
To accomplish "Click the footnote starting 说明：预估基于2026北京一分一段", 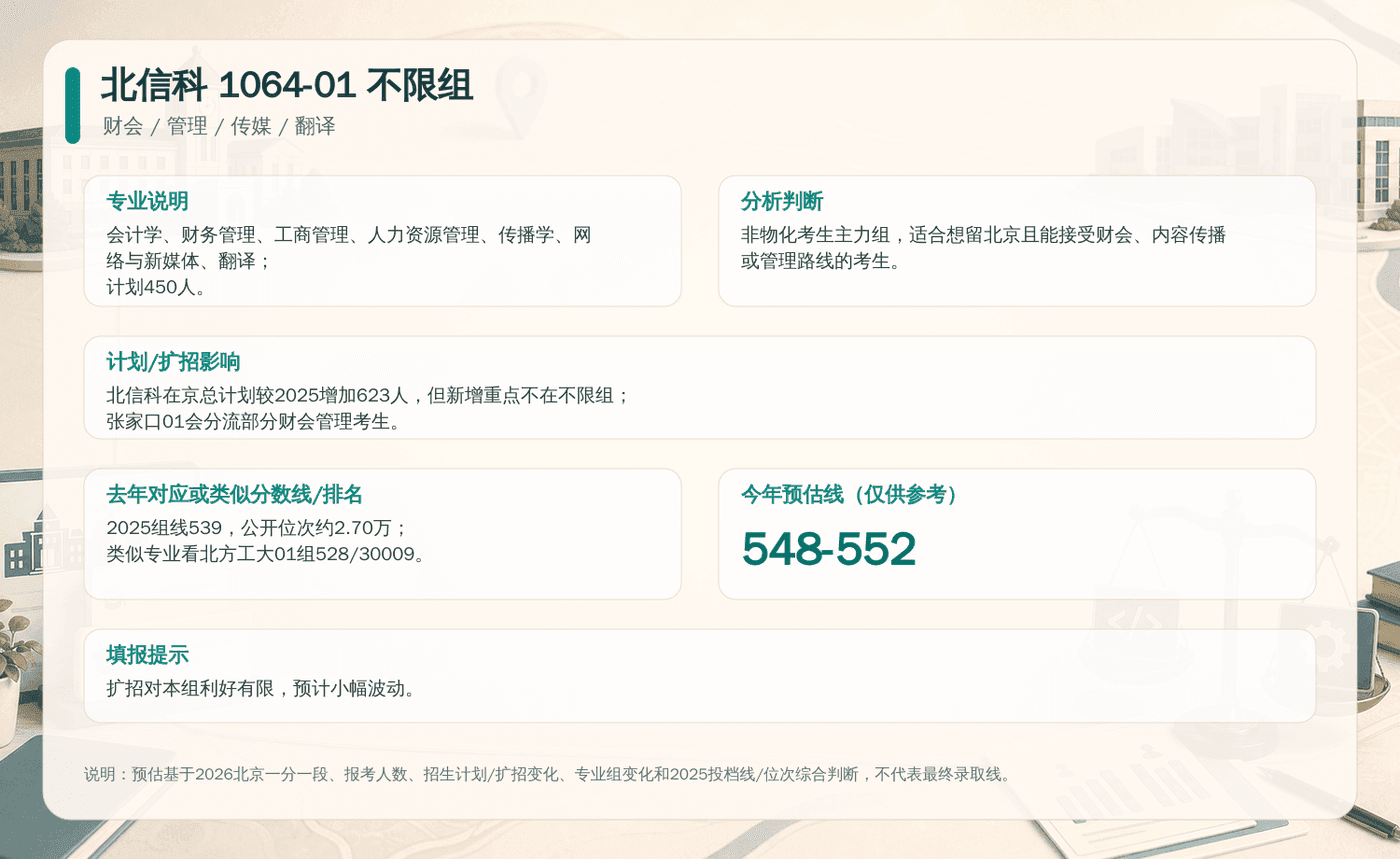I will point(549,774).
